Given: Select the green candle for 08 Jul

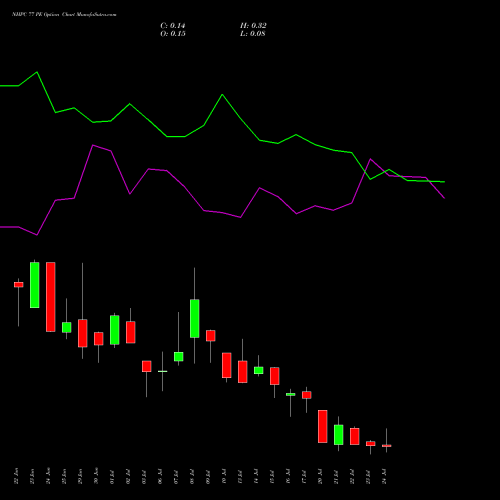Looking at the screenshot, I should point(195,318).
